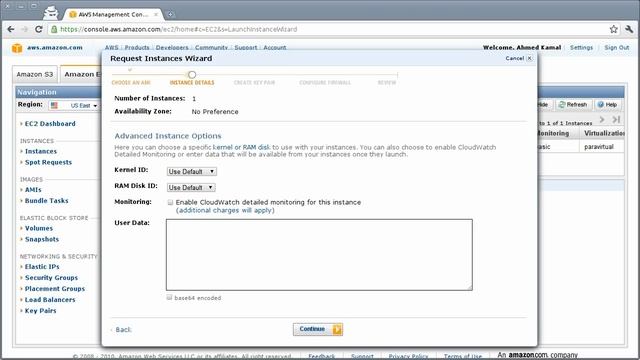Click the browser back arrow

11,29
